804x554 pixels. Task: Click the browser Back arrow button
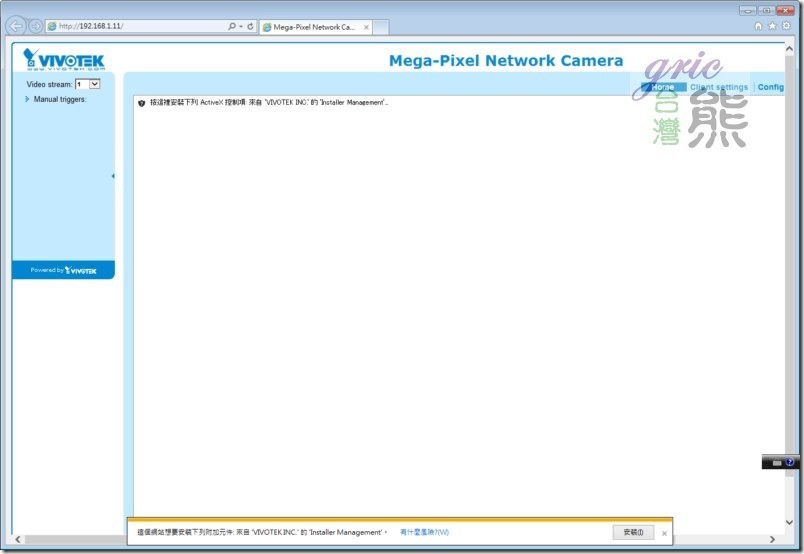(16, 26)
